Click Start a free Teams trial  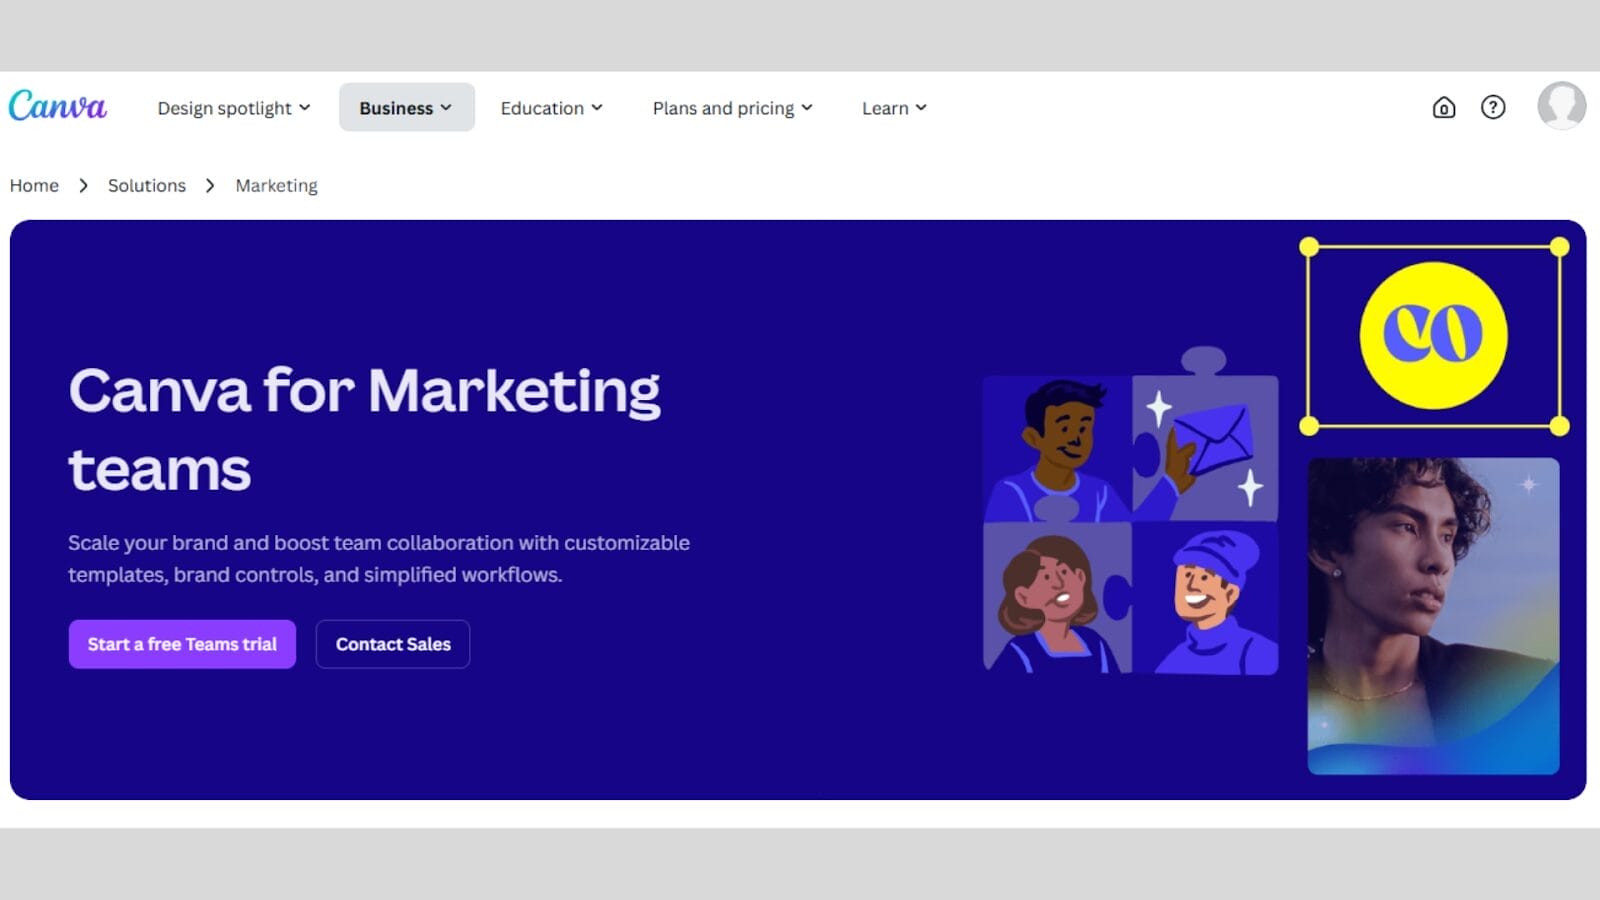pyautogui.click(x=182, y=644)
